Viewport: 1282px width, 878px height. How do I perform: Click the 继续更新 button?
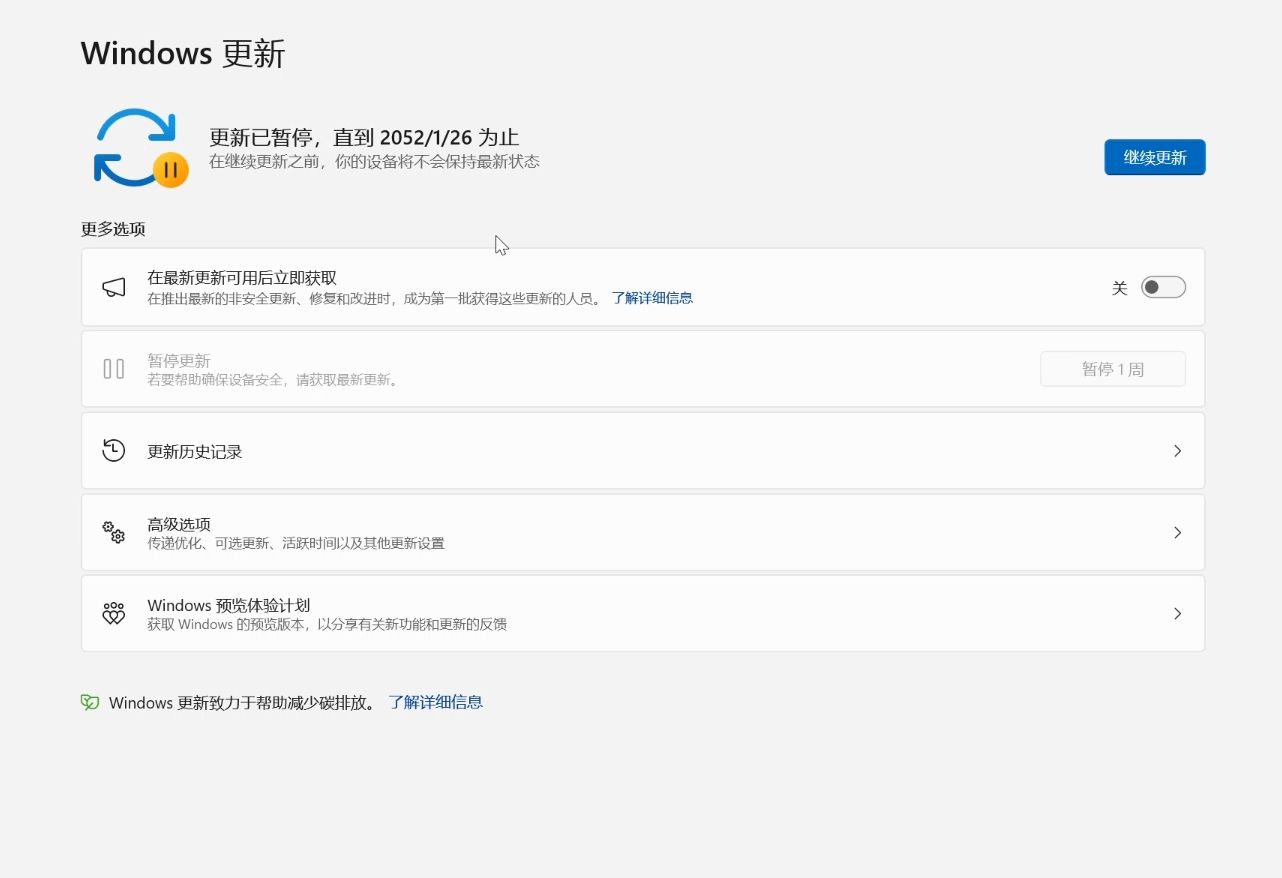click(1154, 157)
